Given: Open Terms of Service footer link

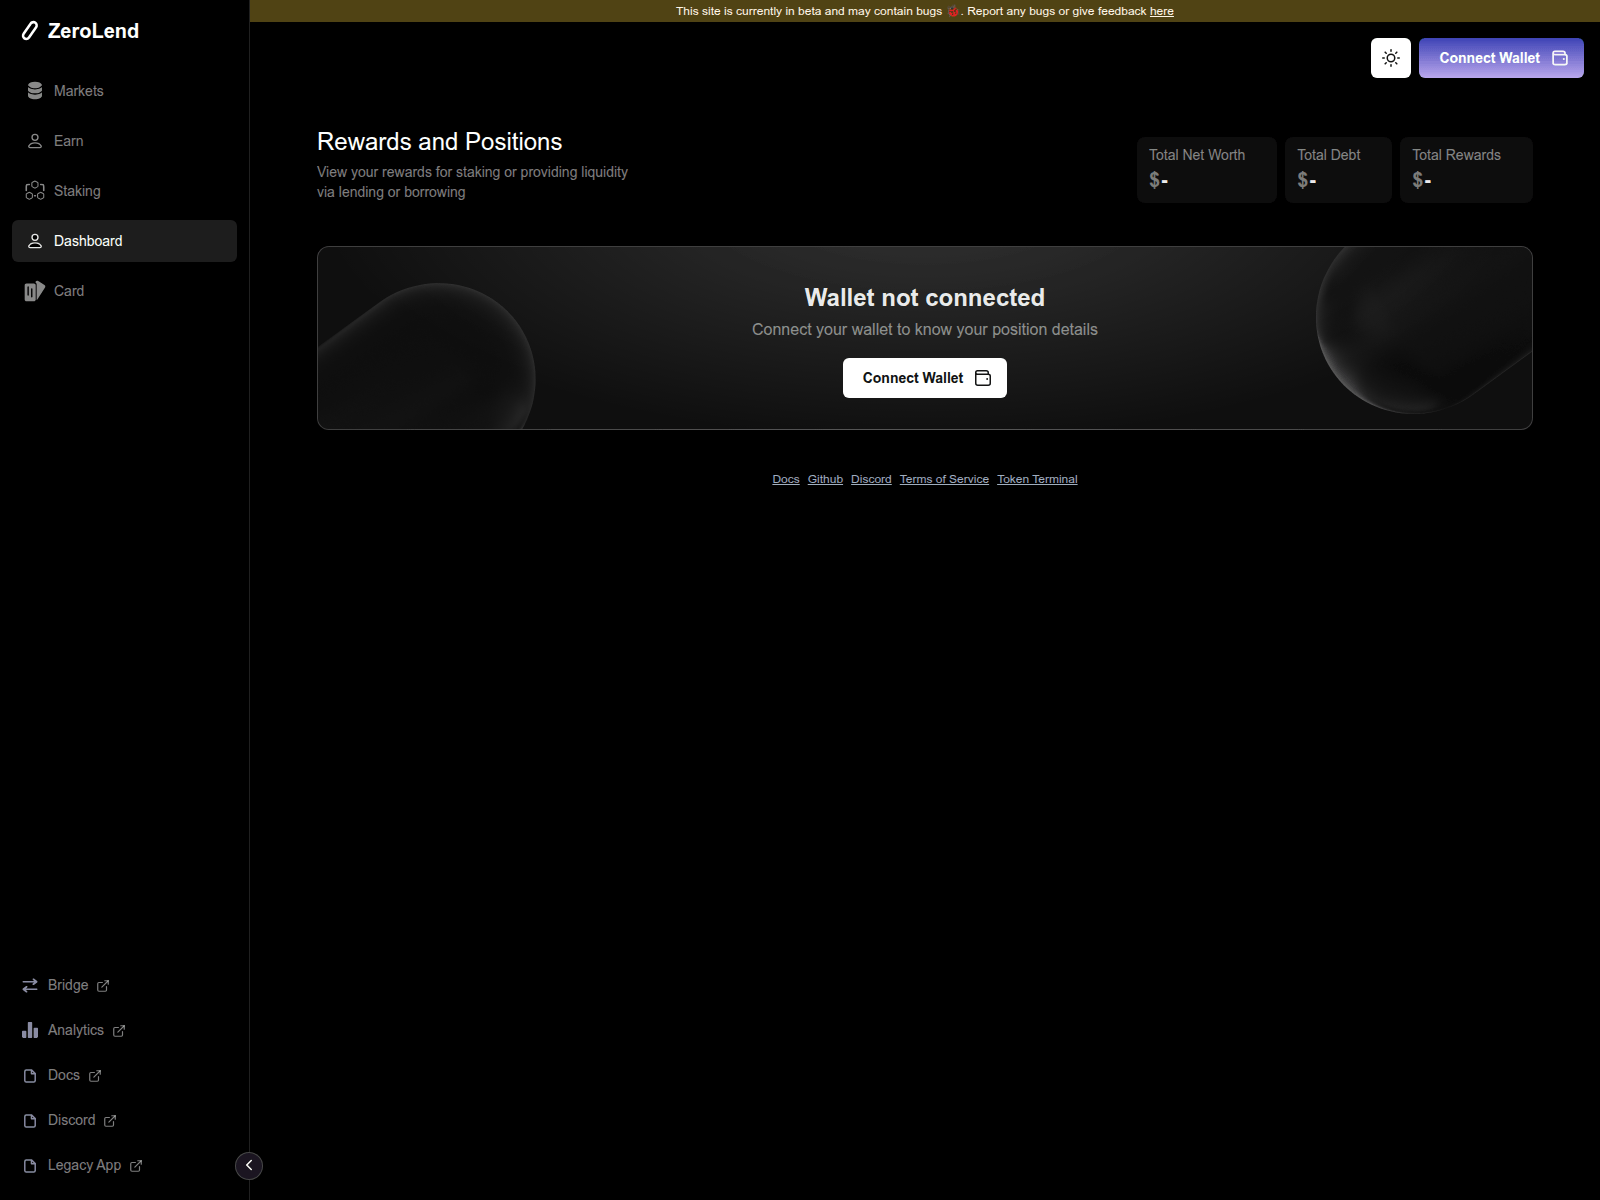Looking at the screenshot, I should click(944, 480).
